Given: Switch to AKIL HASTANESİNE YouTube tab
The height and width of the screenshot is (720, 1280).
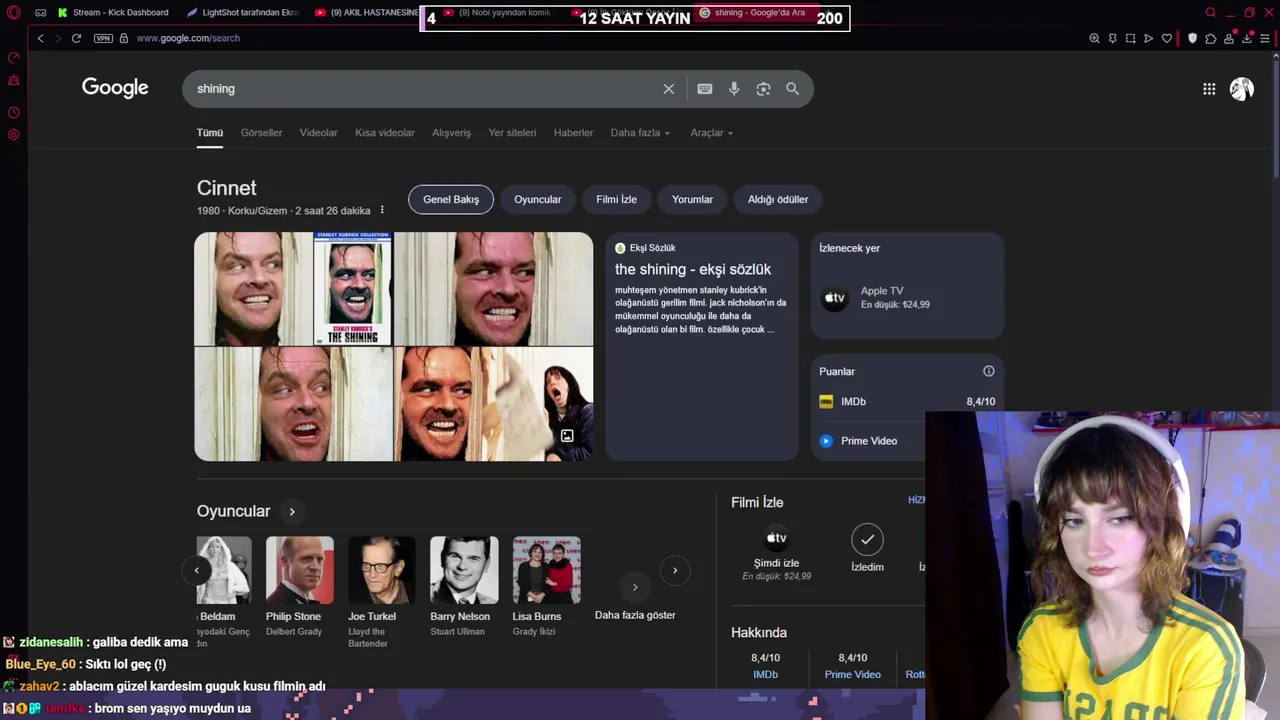Looking at the screenshot, I should [366, 12].
